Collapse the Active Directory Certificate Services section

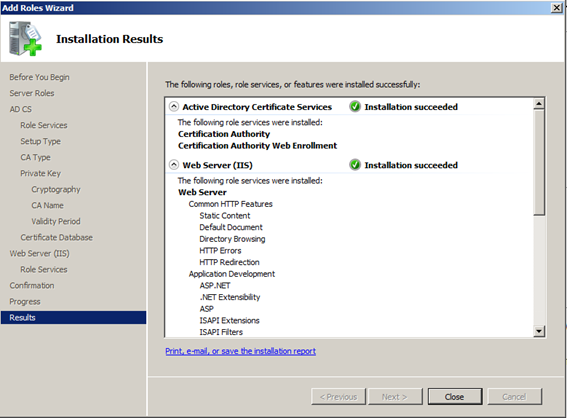tap(174, 107)
